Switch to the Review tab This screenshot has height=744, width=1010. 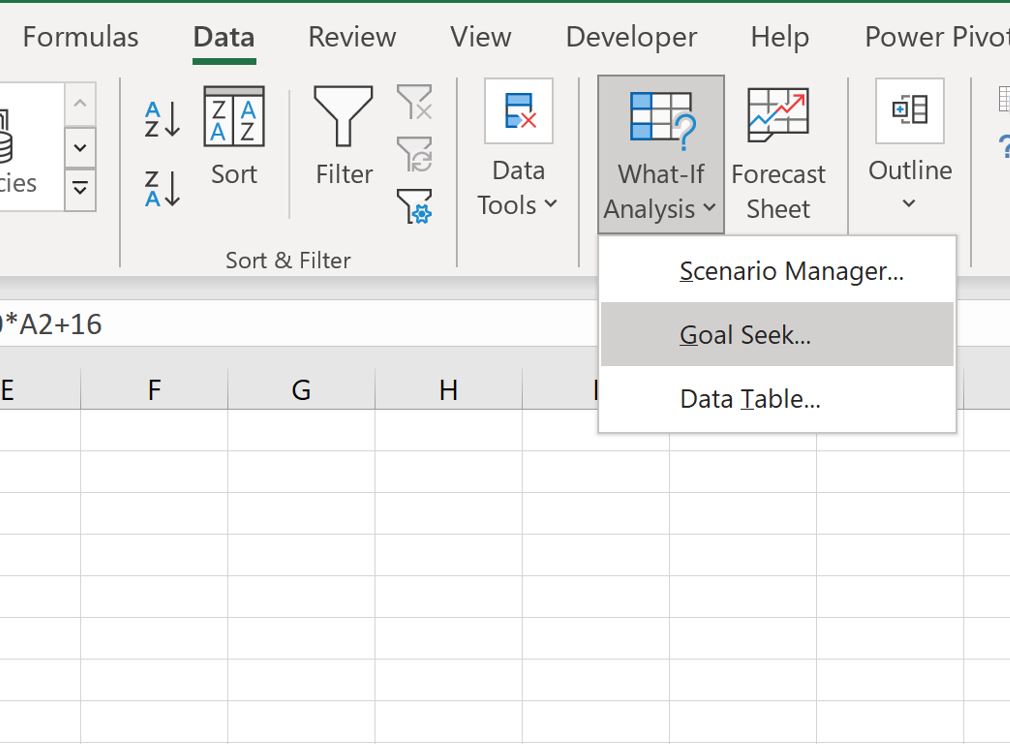pyautogui.click(x=352, y=37)
